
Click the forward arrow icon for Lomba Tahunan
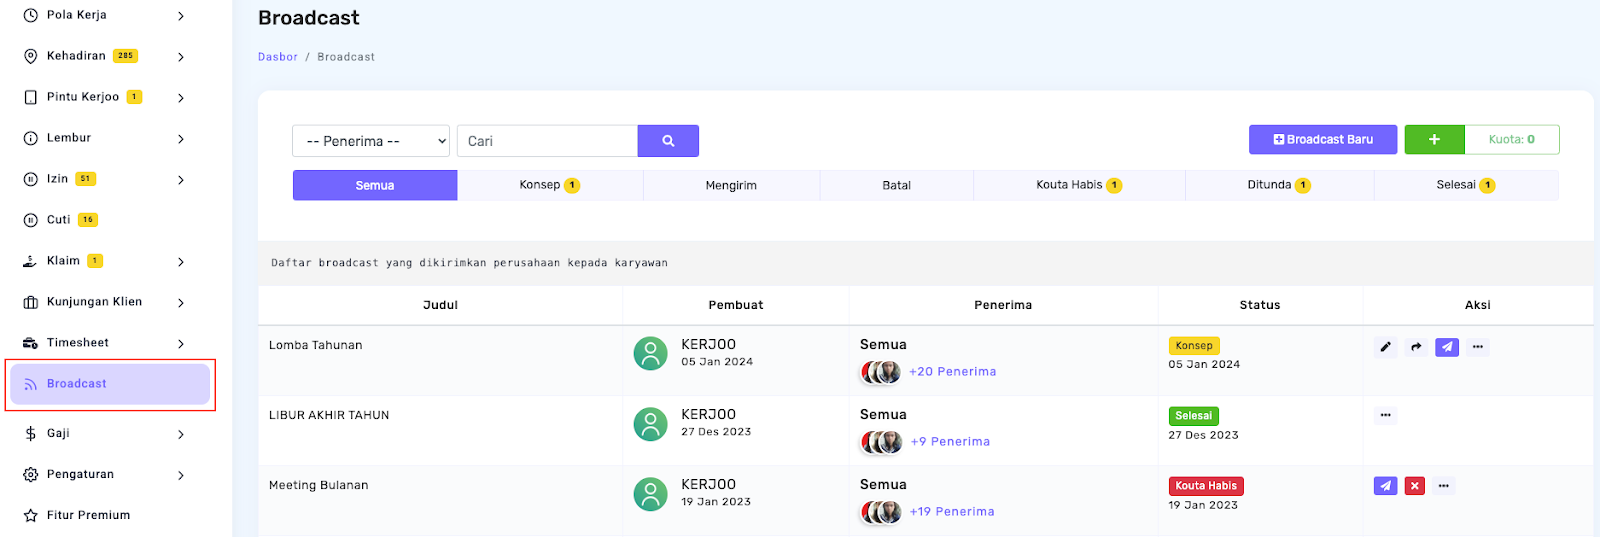pos(1416,347)
